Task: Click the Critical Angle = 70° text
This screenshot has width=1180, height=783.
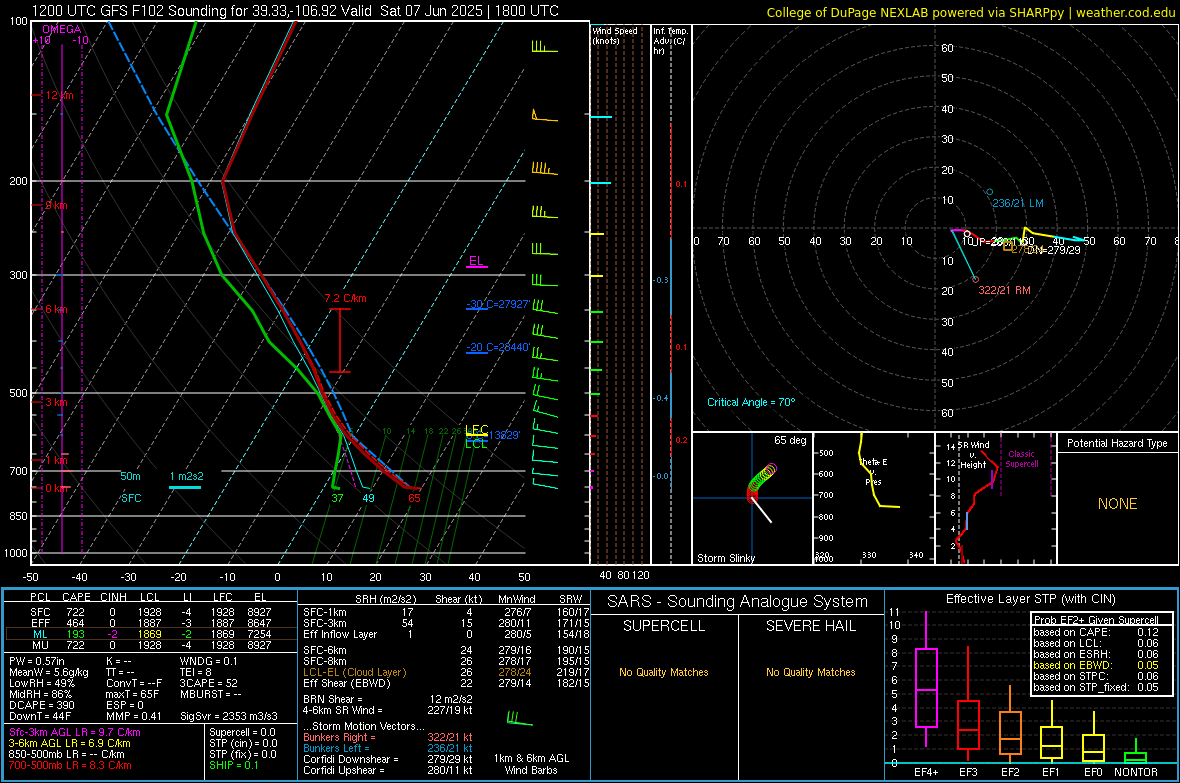Action: point(751,402)
